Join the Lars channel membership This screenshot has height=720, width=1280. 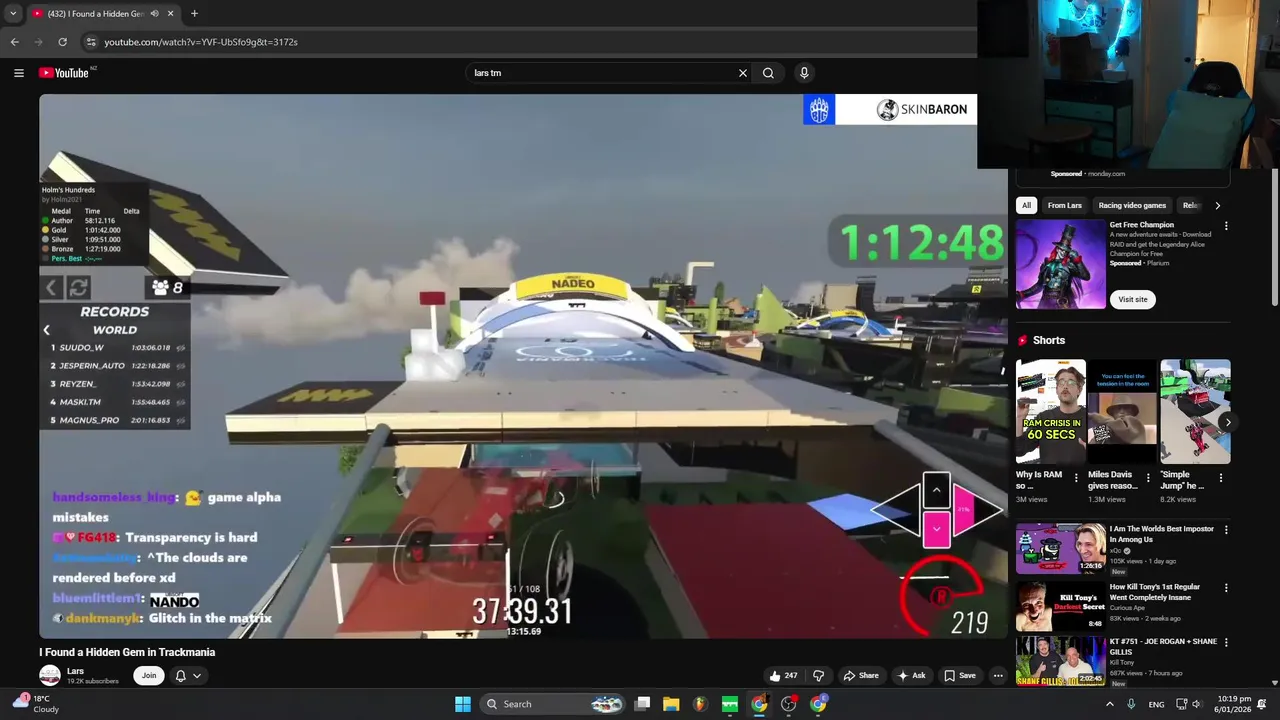[149, 676]
